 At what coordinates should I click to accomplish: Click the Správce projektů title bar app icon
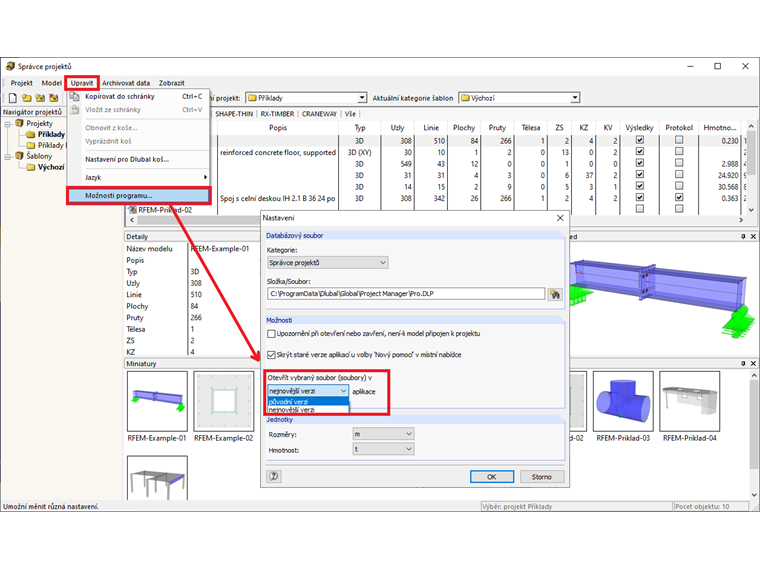pyautogui.click(x=10, y=66)
